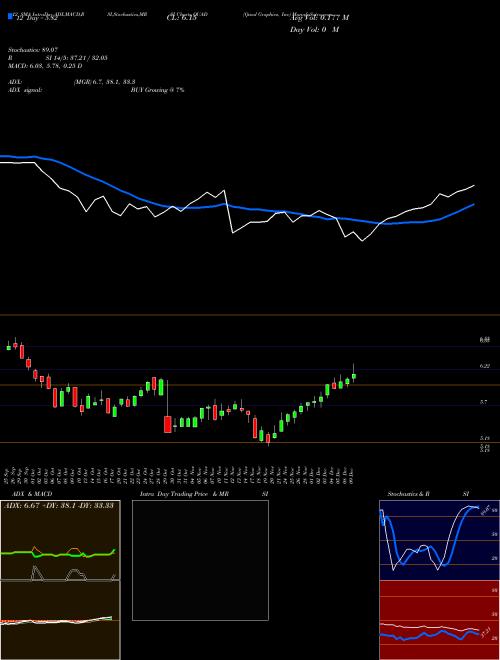Open the empty intraday price chart box
This screenshot has width=500, height=660.
coord(200,560)
